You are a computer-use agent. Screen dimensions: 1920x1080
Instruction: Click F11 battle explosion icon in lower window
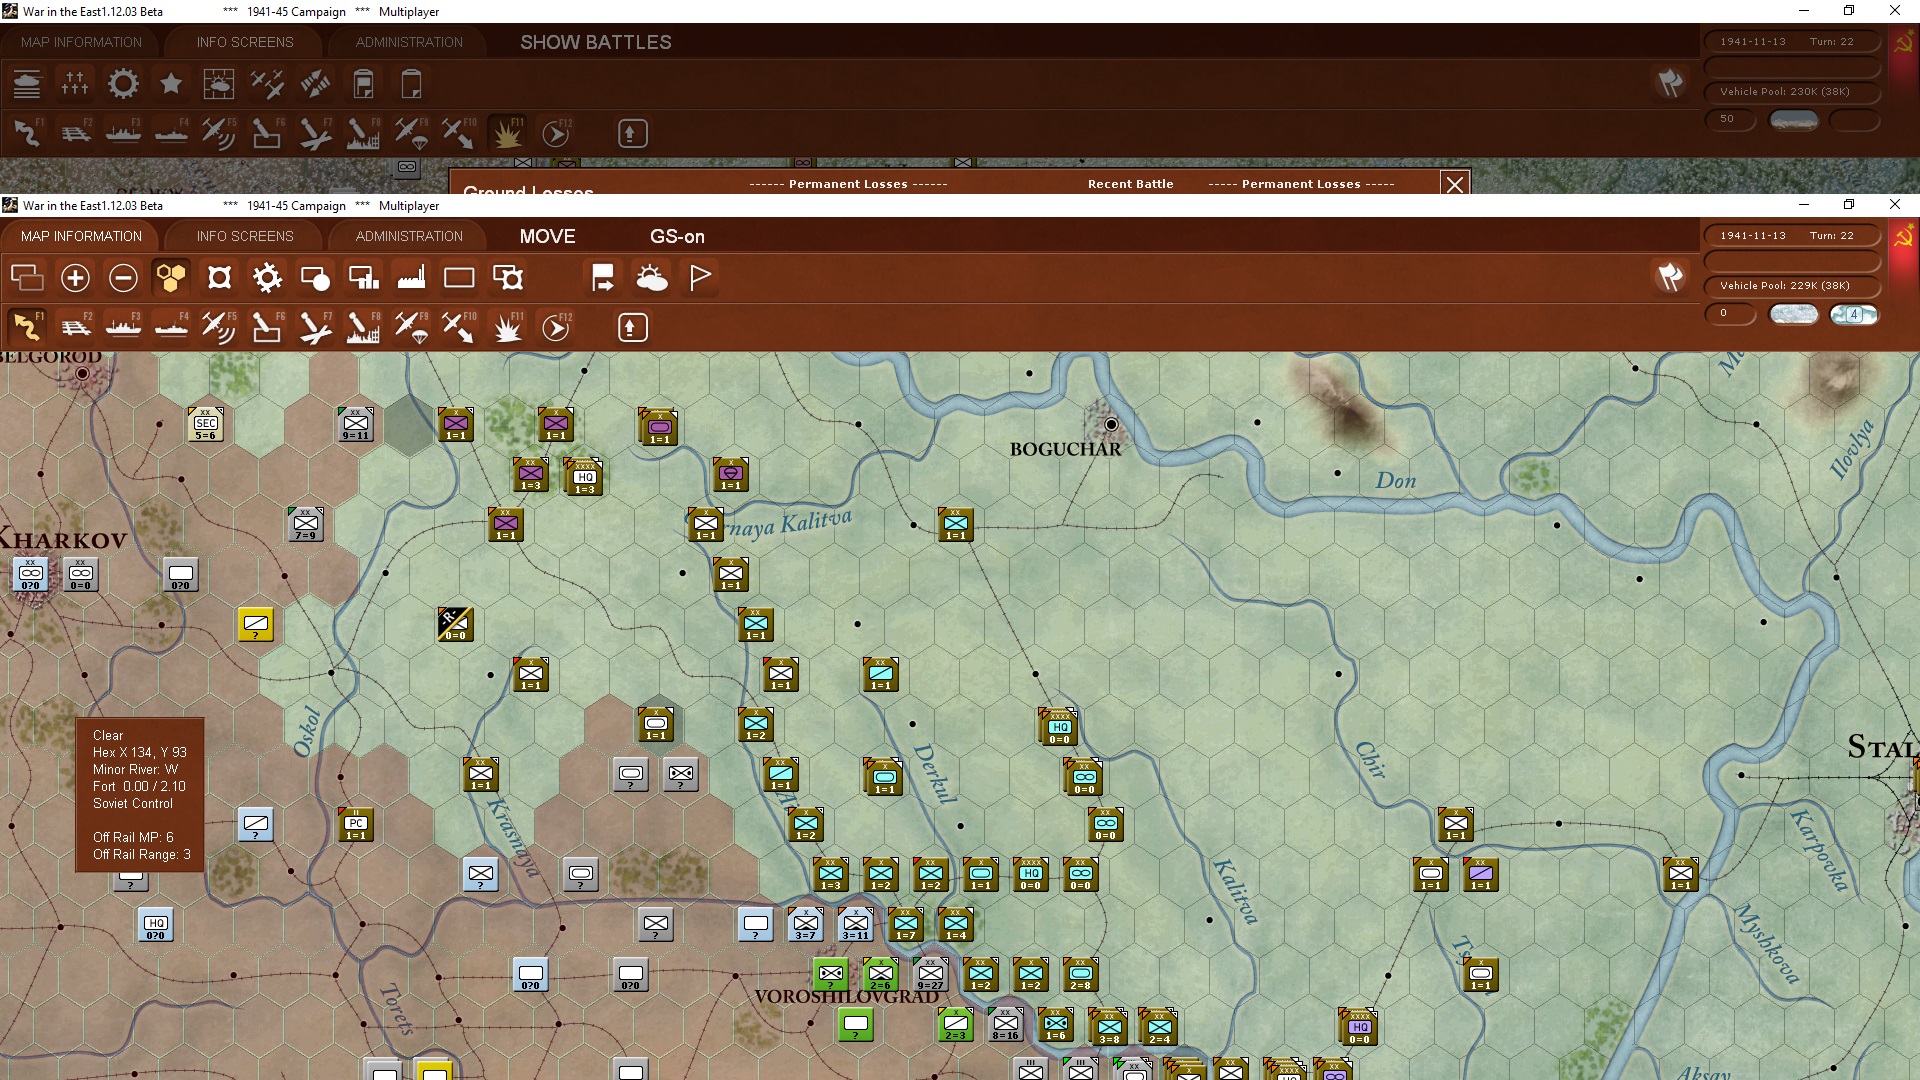508,327
